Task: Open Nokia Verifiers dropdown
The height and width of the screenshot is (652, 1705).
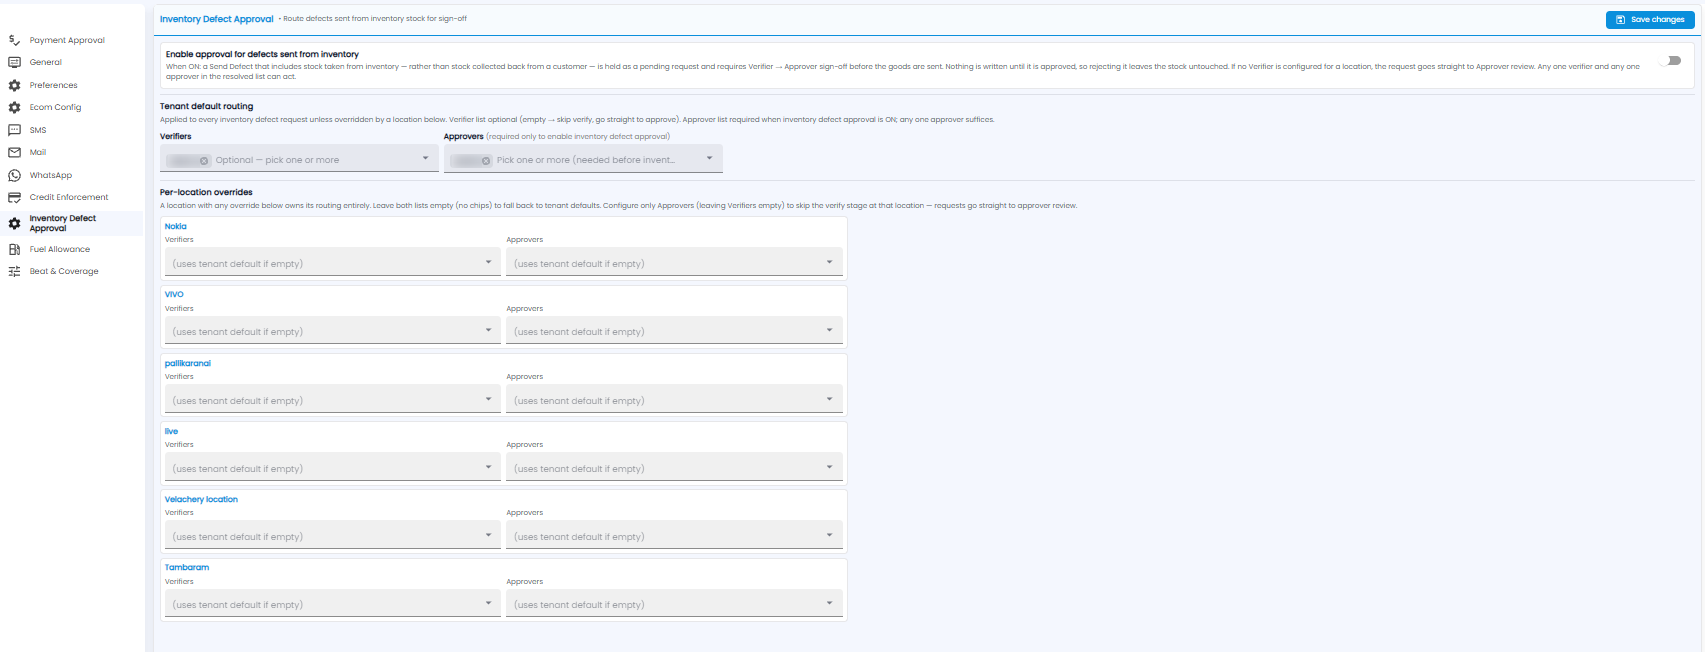Action: click(332, 262)
